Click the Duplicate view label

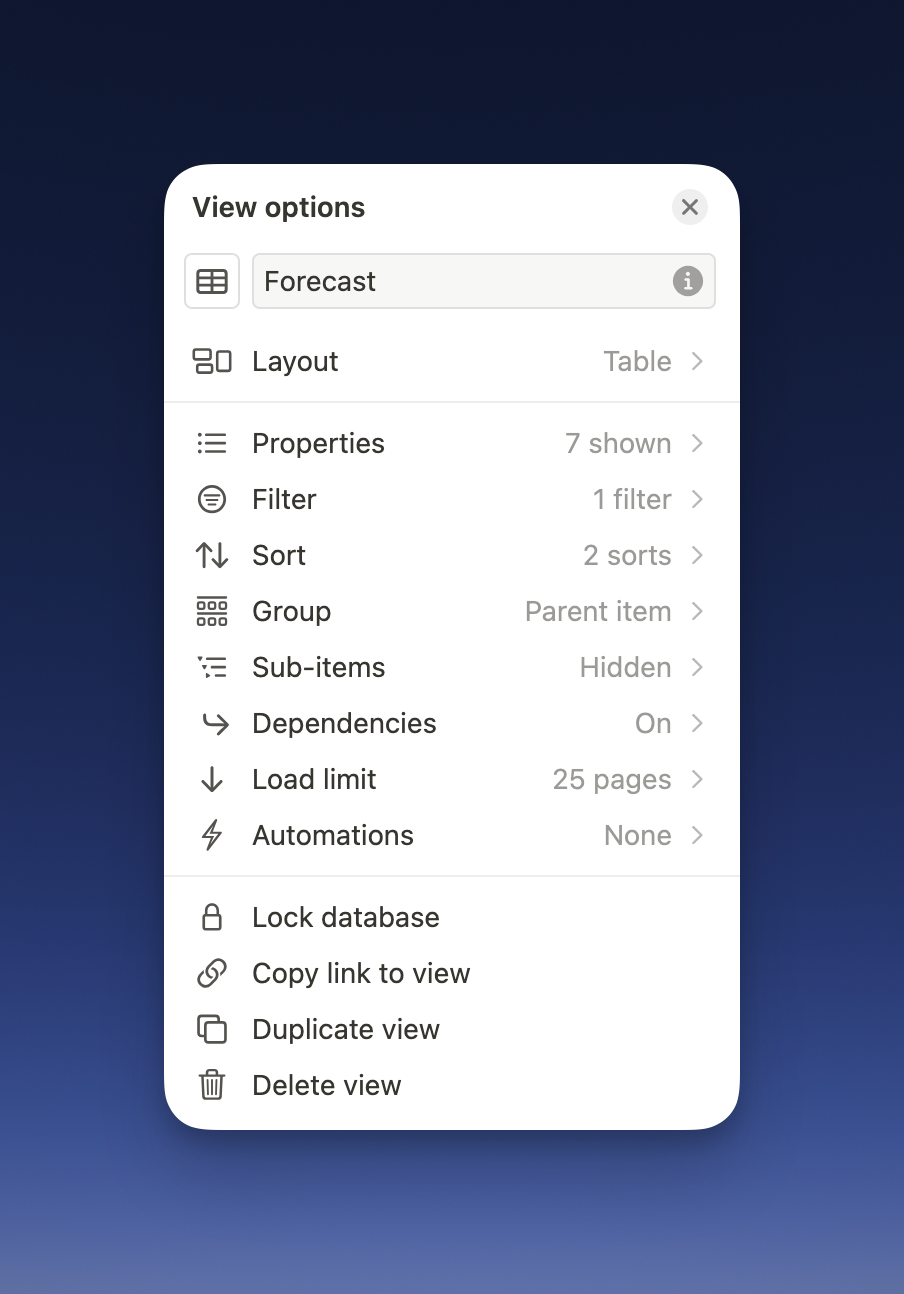click(x=346, y=1029)
